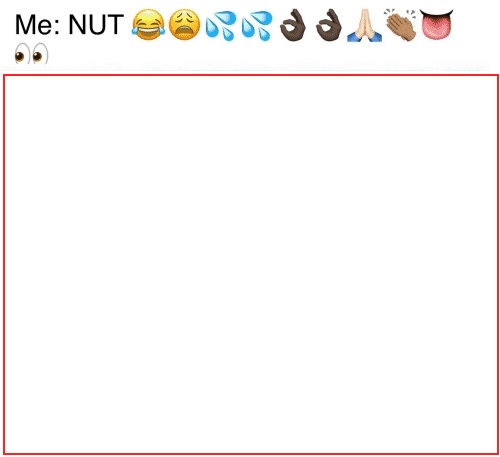Select the second dark OK hand emoji
Viewport: 500px width, 457px height.
[329, 25]
